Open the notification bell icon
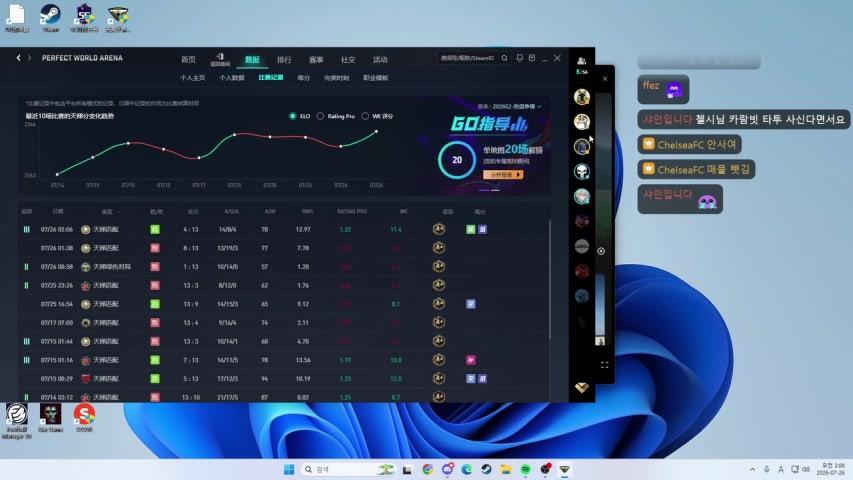853x480 pixels. click(x=520, y=58)
